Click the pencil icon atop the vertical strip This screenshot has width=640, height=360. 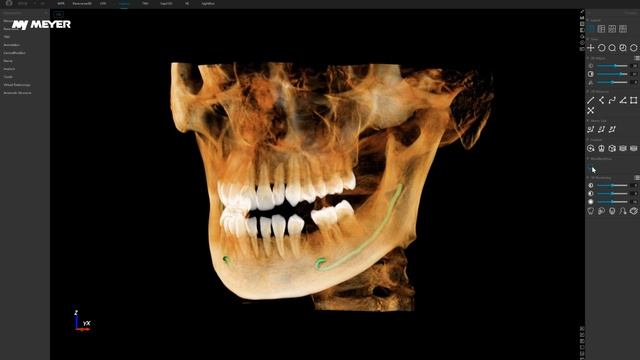pyautogui.click(x=582, y=12)
